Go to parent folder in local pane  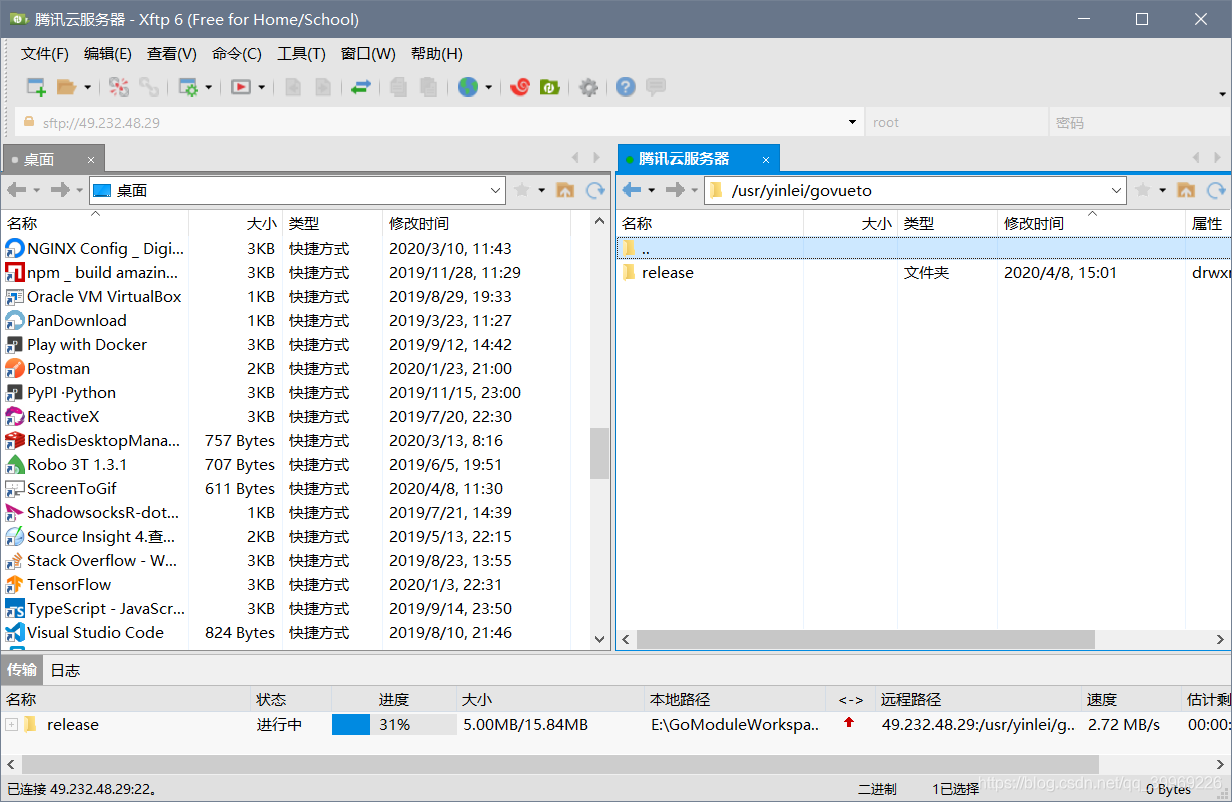(x=565, y=190)
